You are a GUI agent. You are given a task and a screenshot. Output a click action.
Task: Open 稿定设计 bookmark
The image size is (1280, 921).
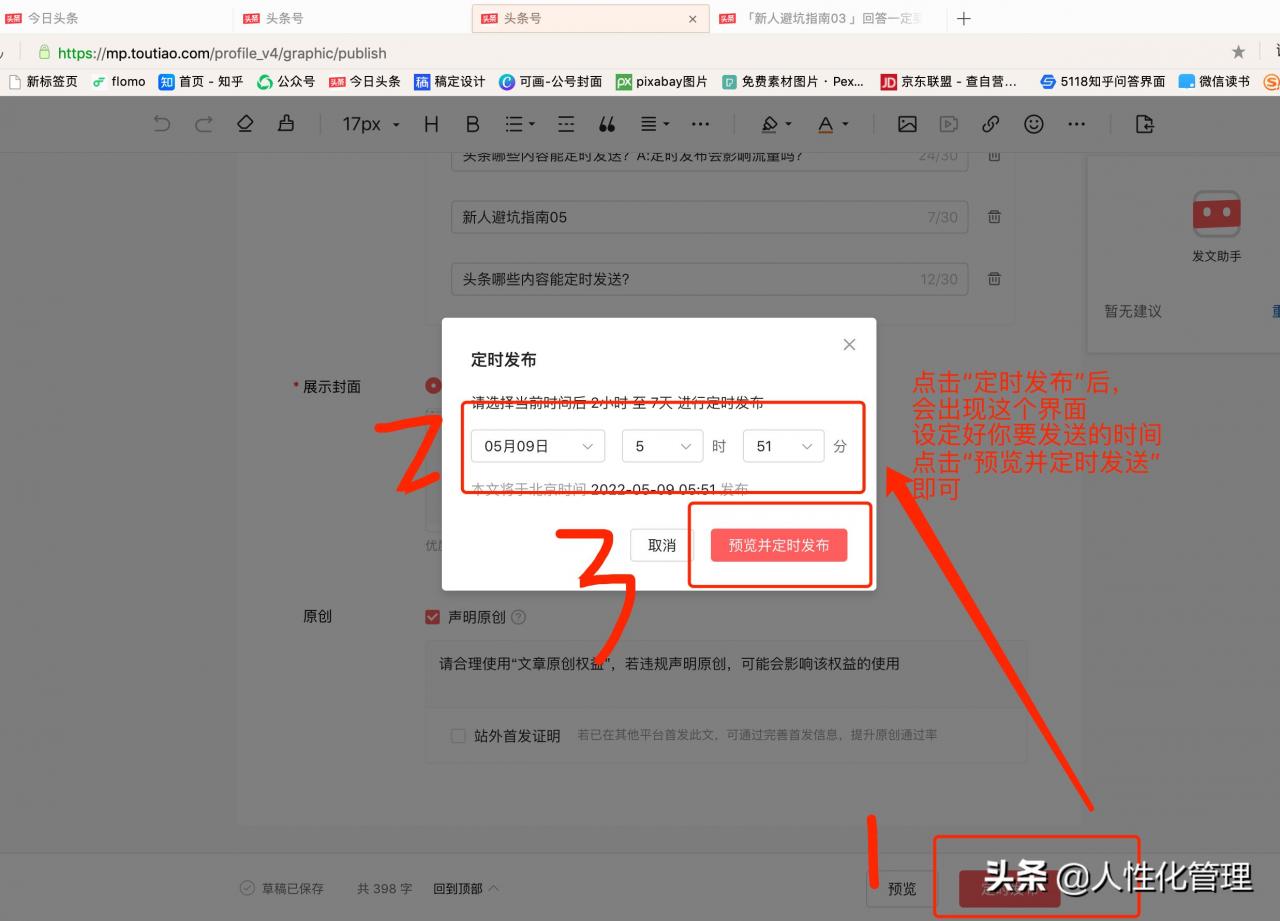(x=450, y=82)
